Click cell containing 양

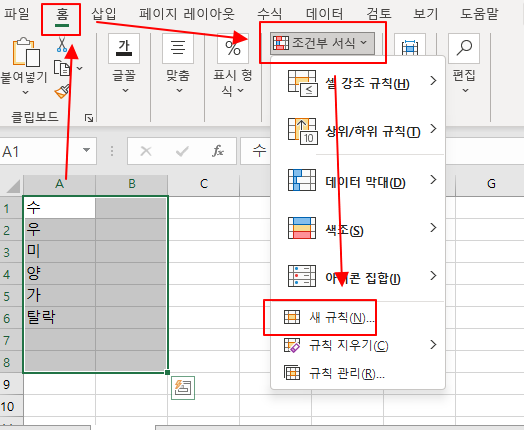pyautogui.click(x=60, y=274)
